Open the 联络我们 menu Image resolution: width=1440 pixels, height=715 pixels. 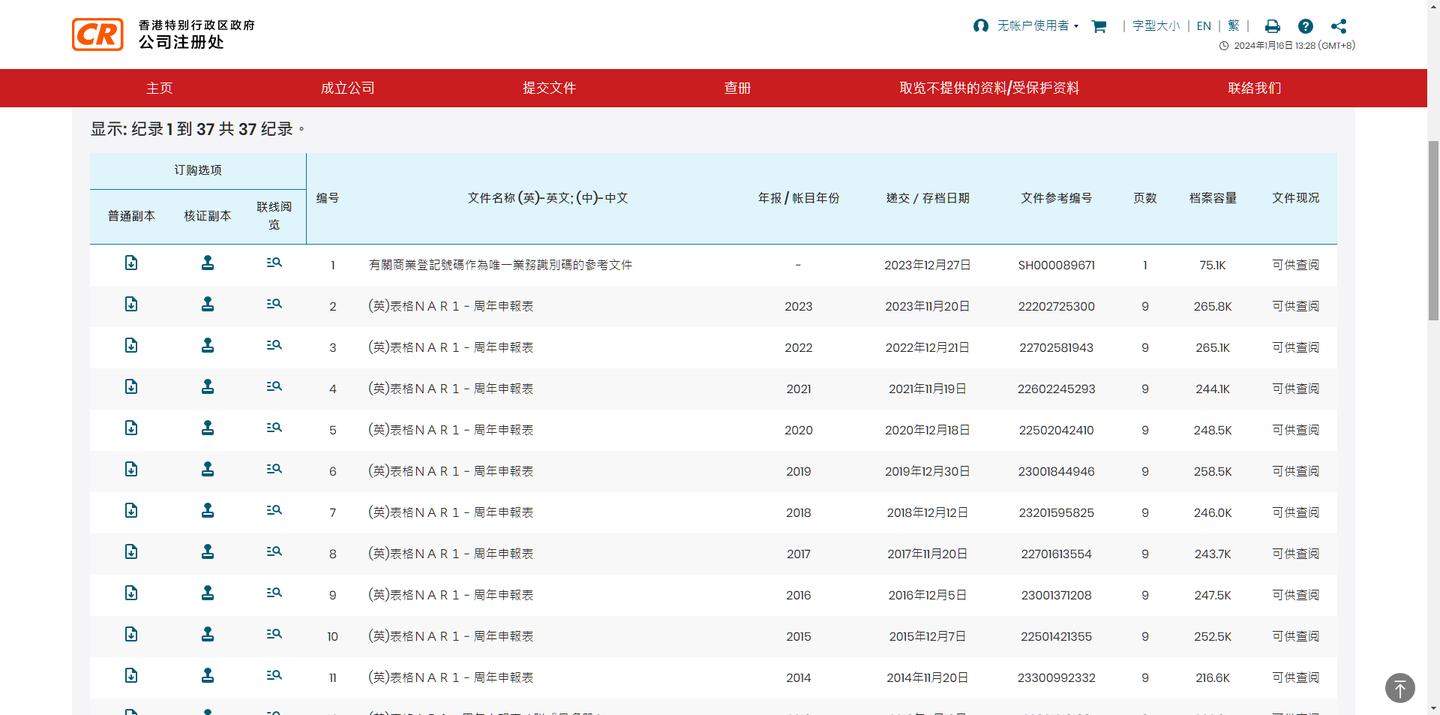[1254, 88]
